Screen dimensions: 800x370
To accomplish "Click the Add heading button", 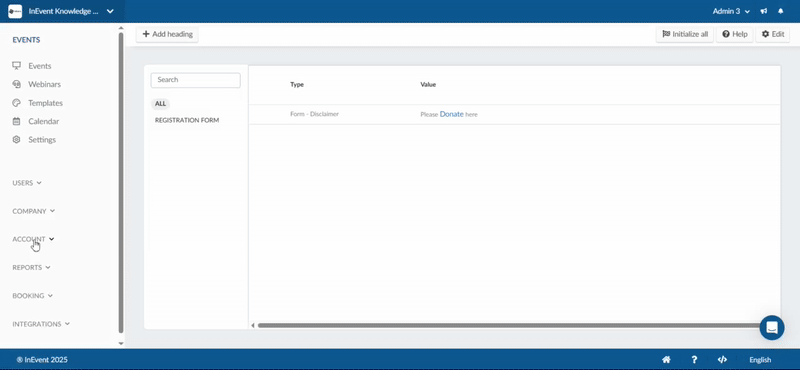I will point(167,34).
